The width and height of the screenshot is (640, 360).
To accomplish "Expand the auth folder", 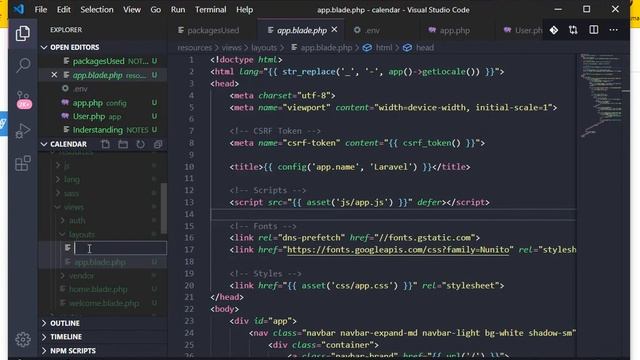I will point(77,220).
